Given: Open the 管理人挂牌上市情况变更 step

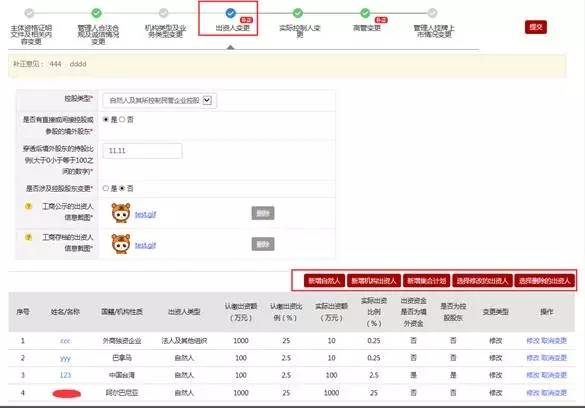Looking at the screenshot, I should pyautogui.click(x=434, y=31).
